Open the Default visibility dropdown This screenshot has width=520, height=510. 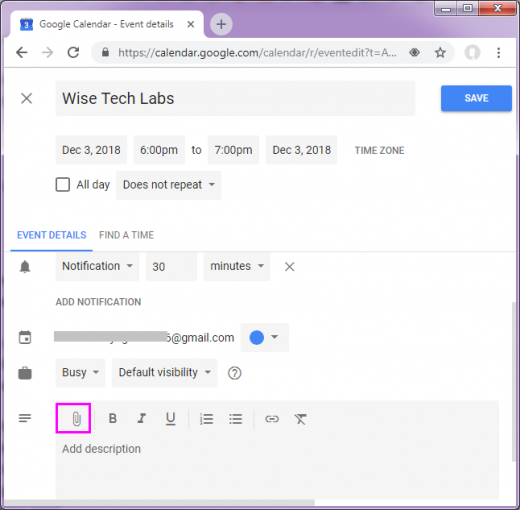[165, 372]
